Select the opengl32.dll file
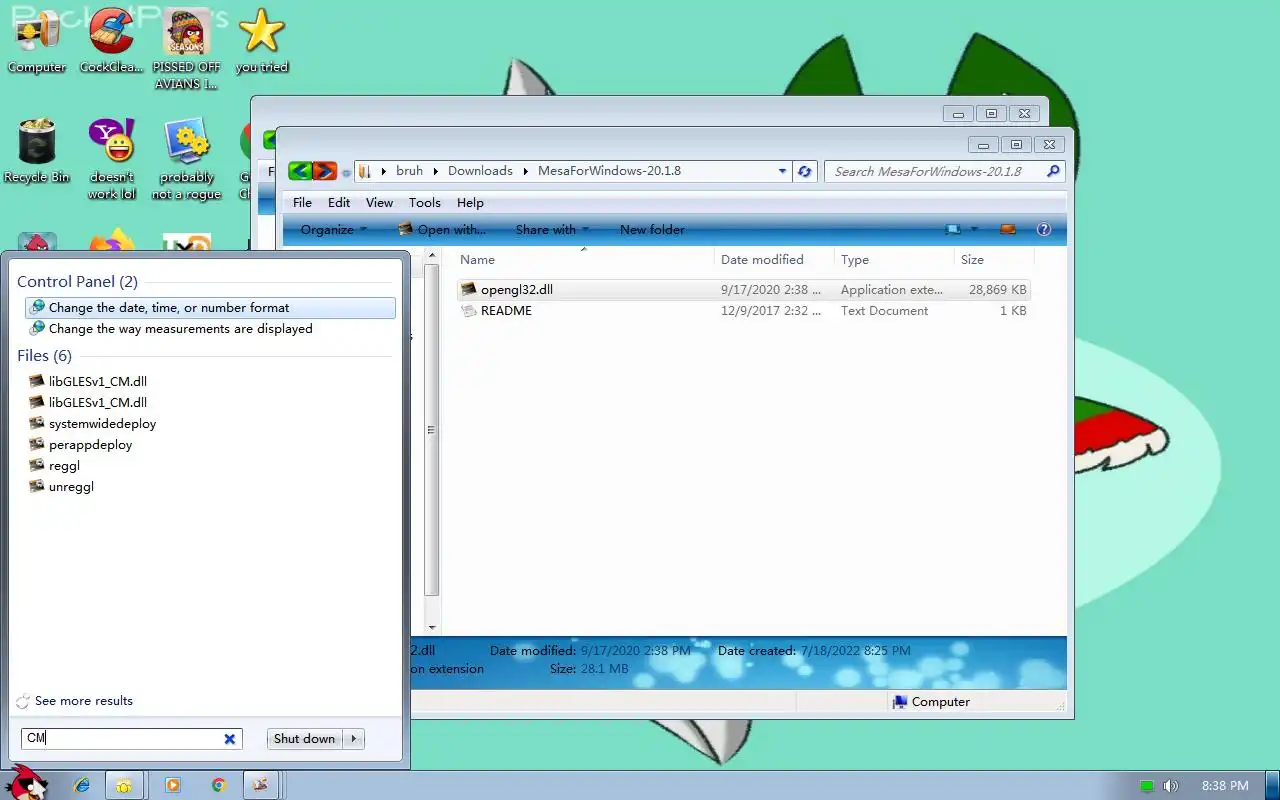The width and height of the screenshot is (1280, 800). coord(743,289)
